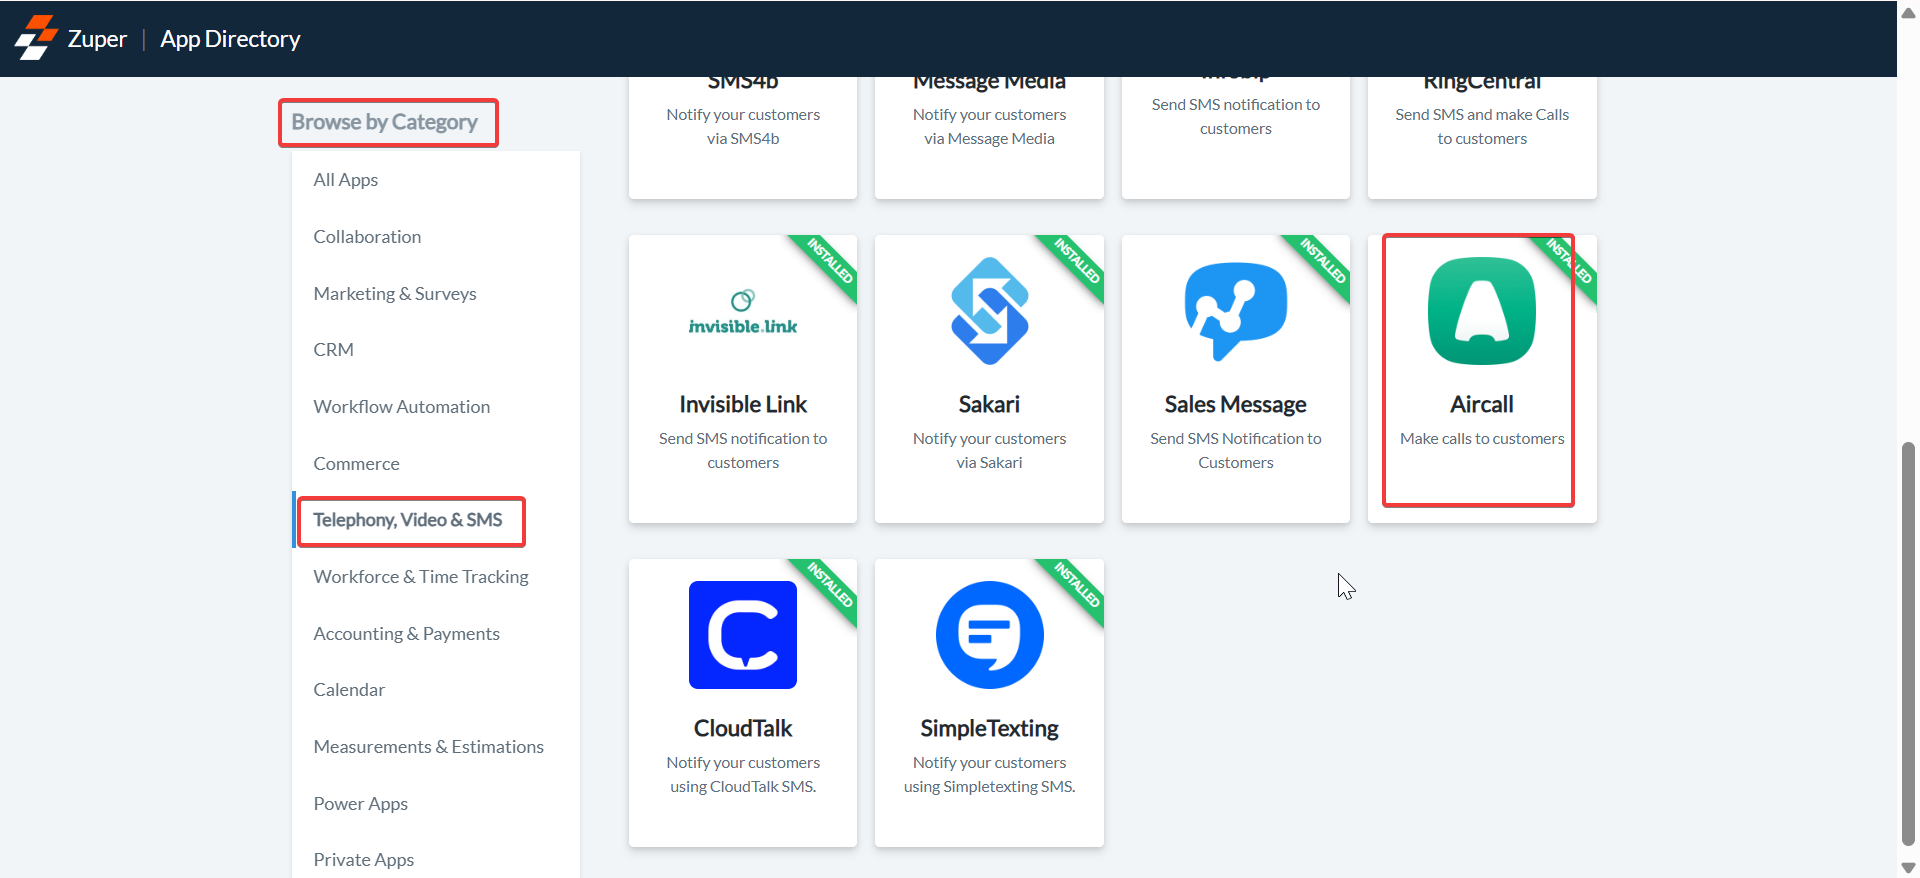This screenshot has height=878, width=1920.
Task: Click 'using Simpletexting SMS.' description
Action: 989,787
